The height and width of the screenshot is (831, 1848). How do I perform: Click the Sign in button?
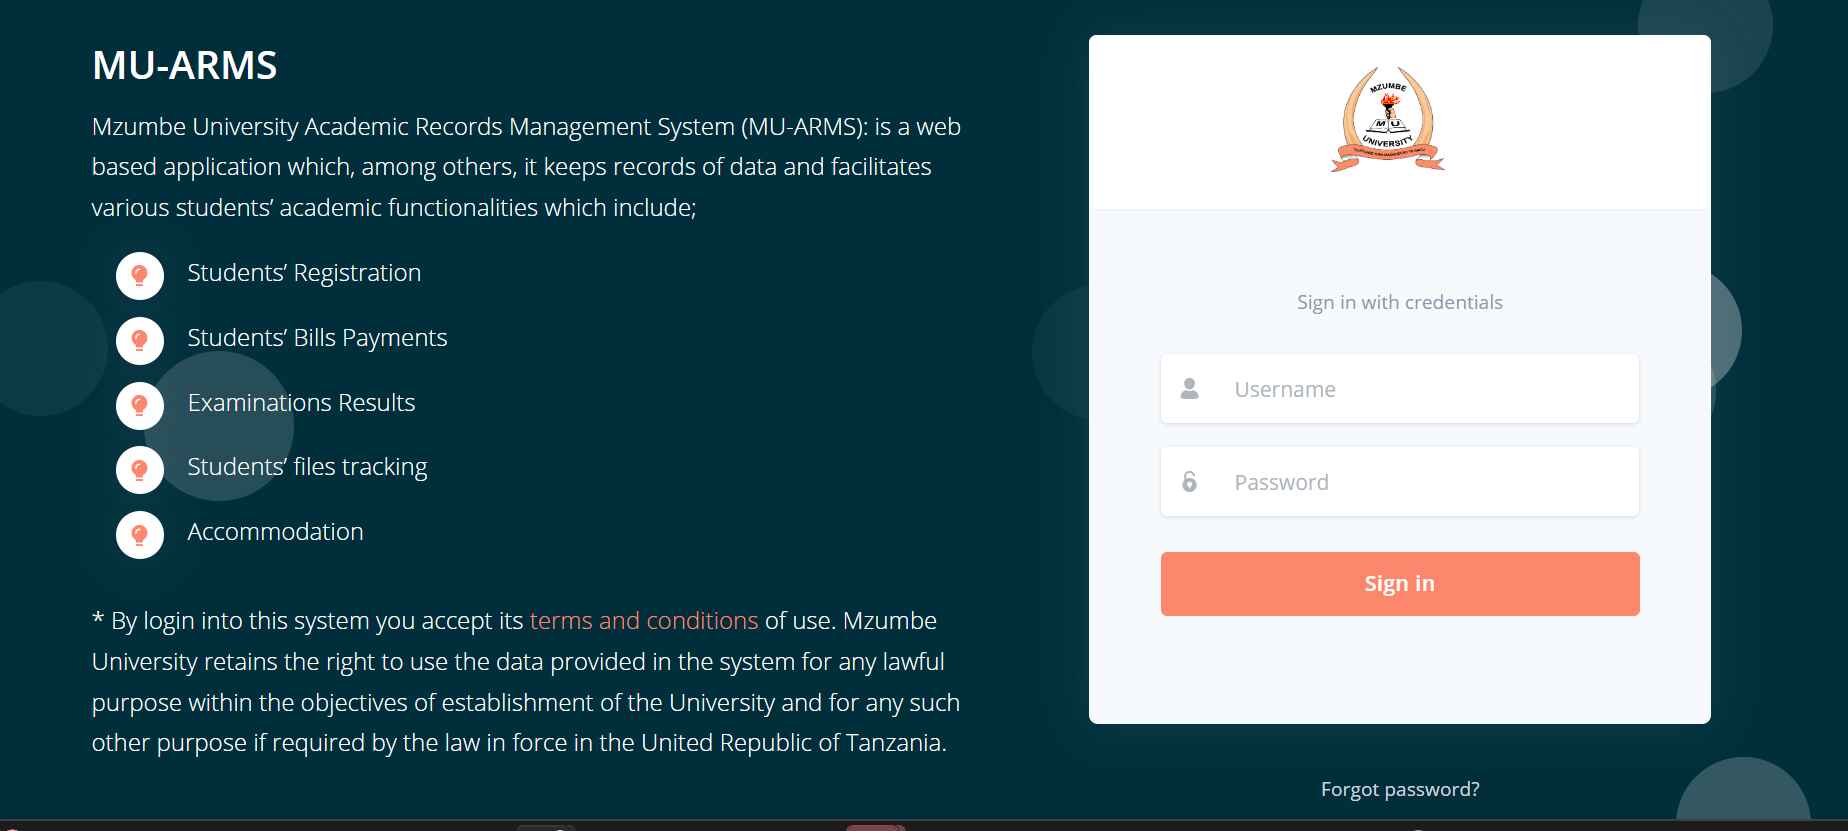pos(1400,584)
